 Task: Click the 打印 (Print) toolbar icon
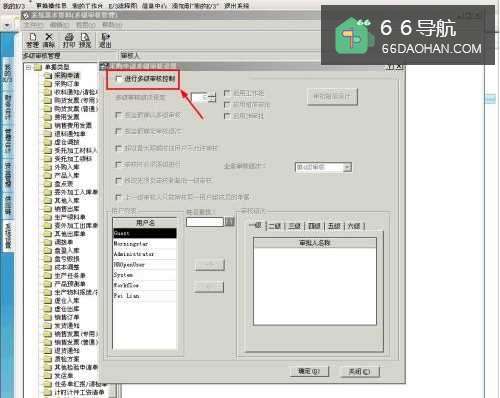coord(69,40)
